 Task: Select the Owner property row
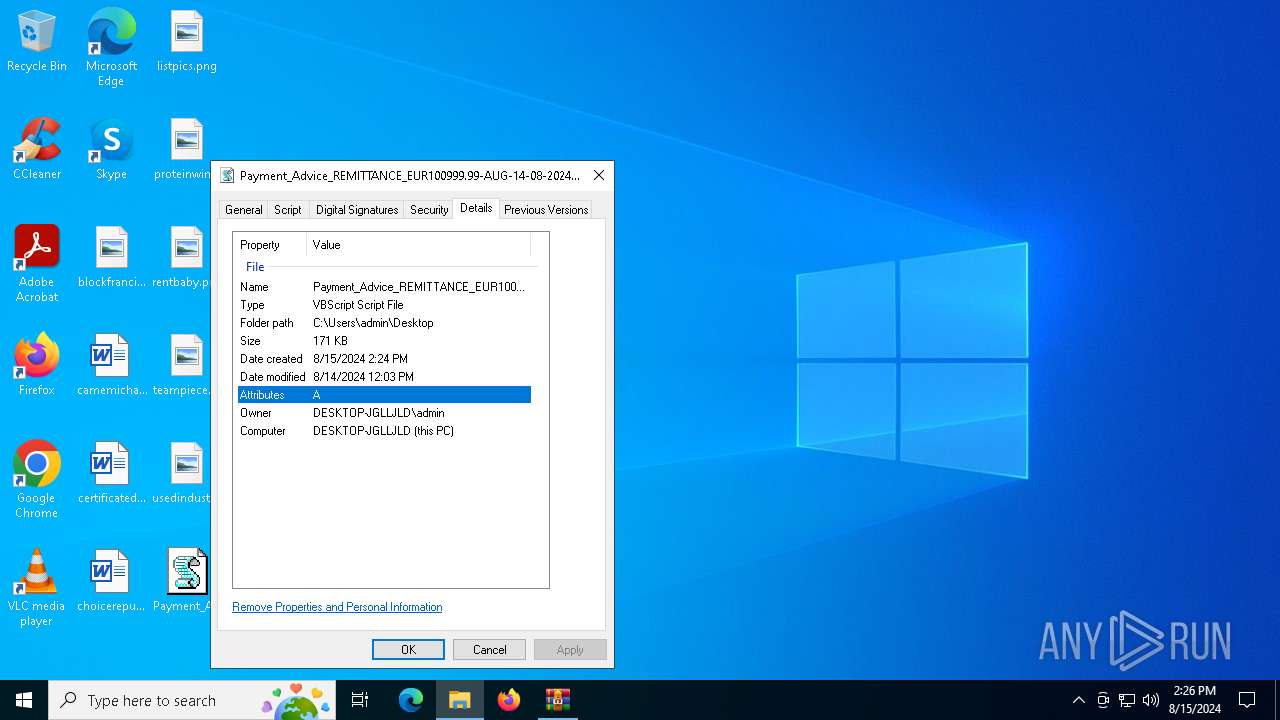pos(384,413)
